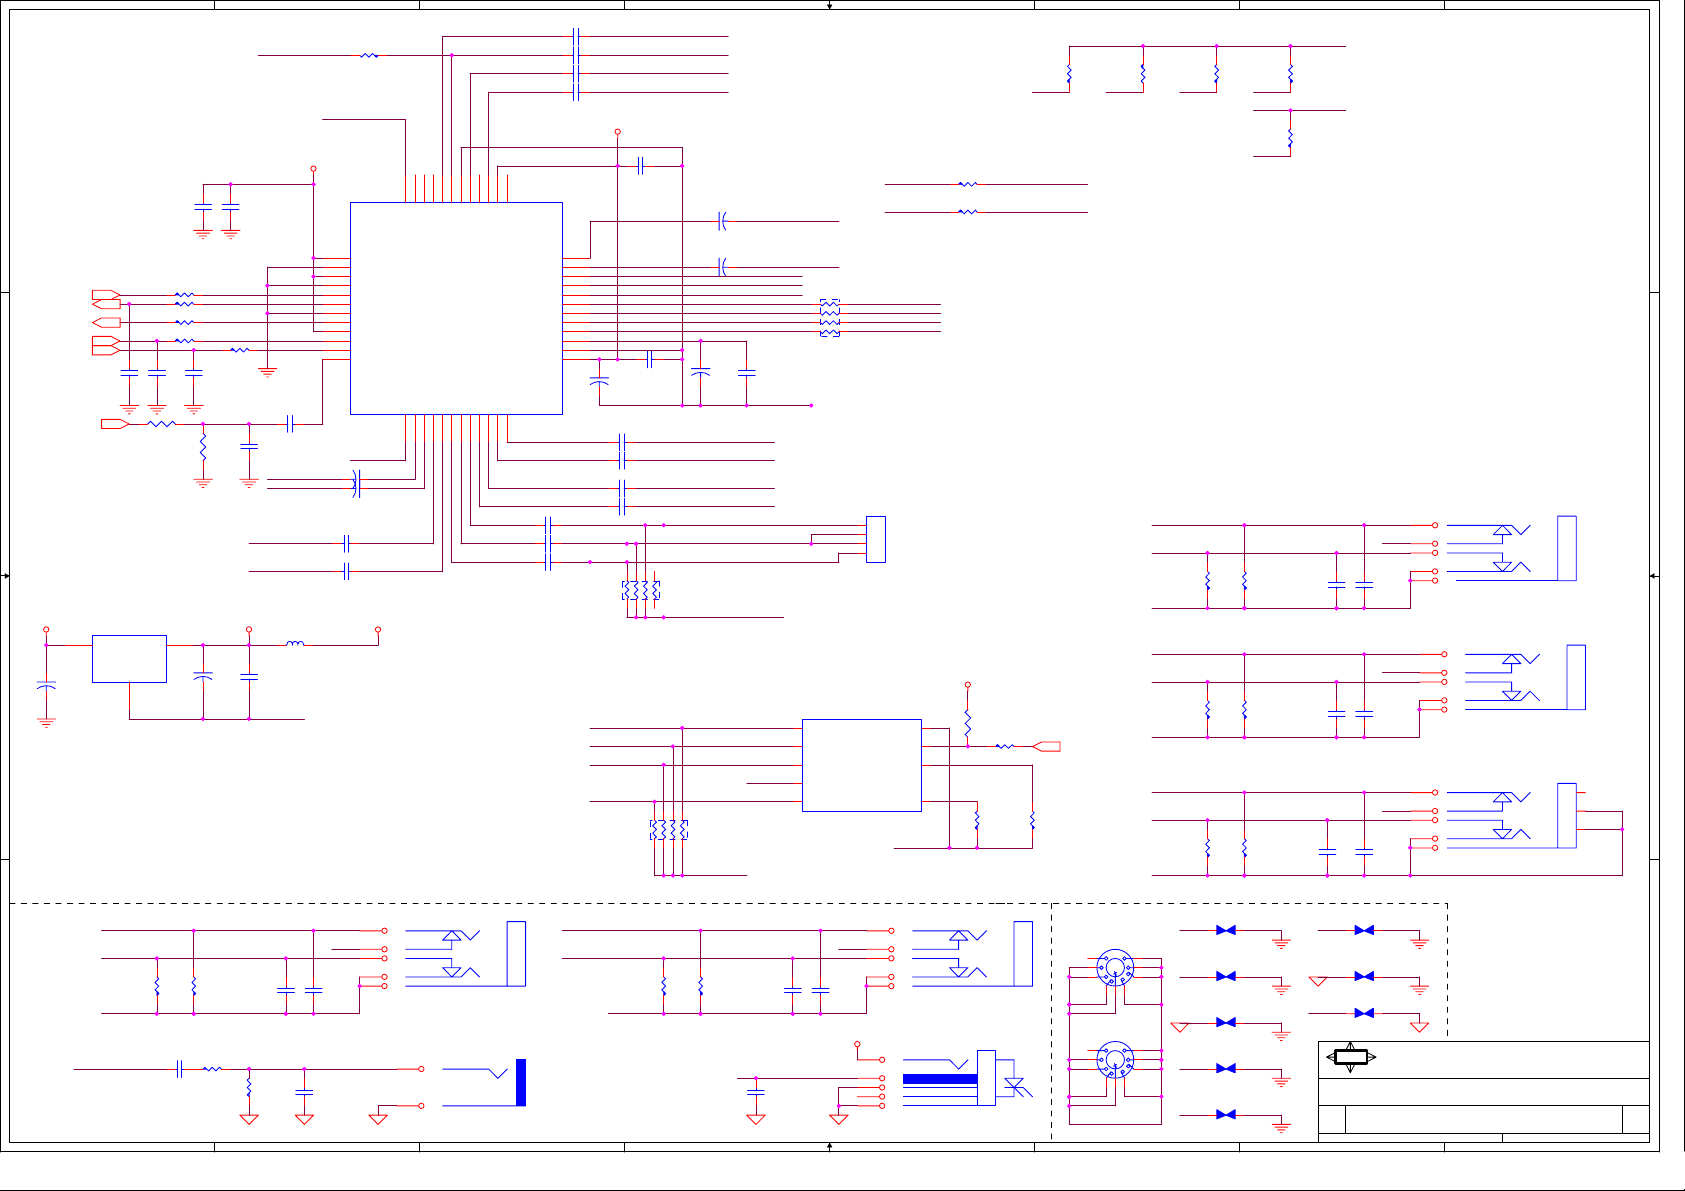The image size is (1685, 1191).
Task: Select the upper circular DIN connector
Action: click(x=1115, y=967)
